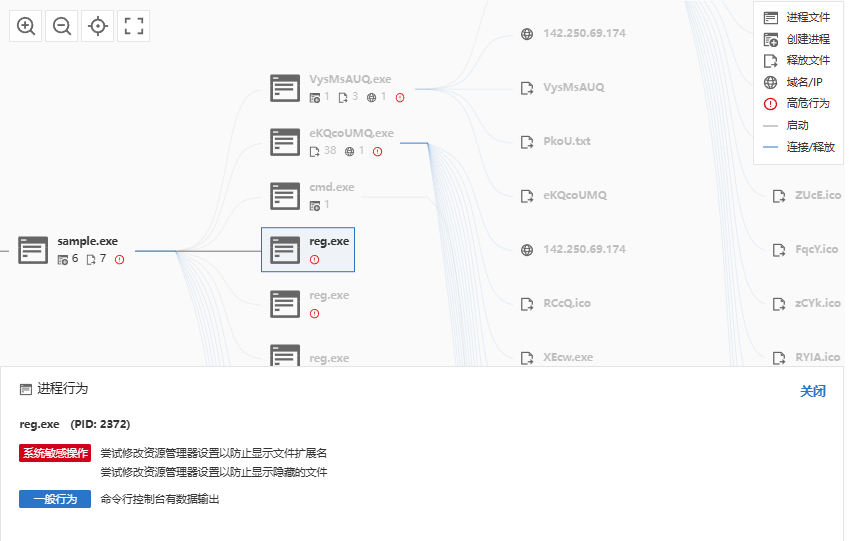Click the VysMsAUQ.exe process icon

pos(285,88)
